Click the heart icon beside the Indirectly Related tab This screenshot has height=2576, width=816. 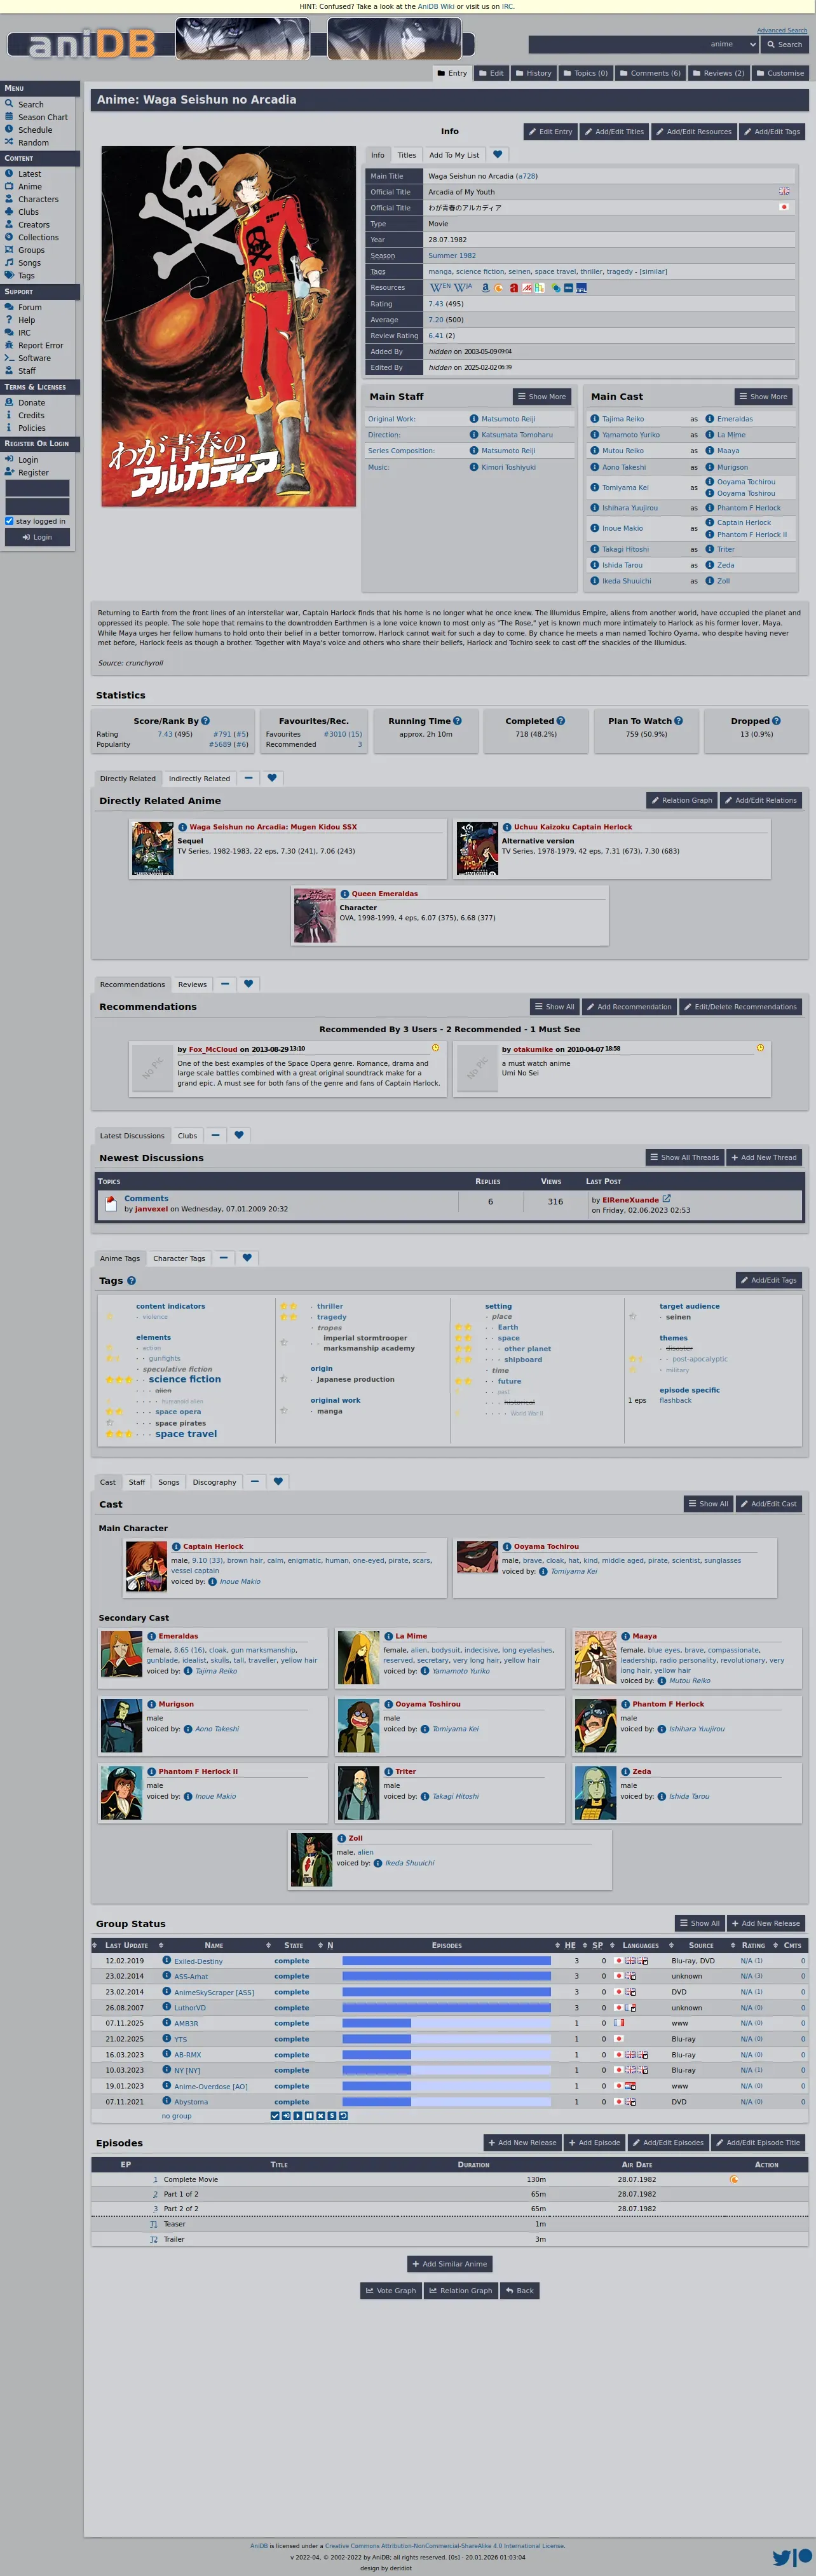272,778
